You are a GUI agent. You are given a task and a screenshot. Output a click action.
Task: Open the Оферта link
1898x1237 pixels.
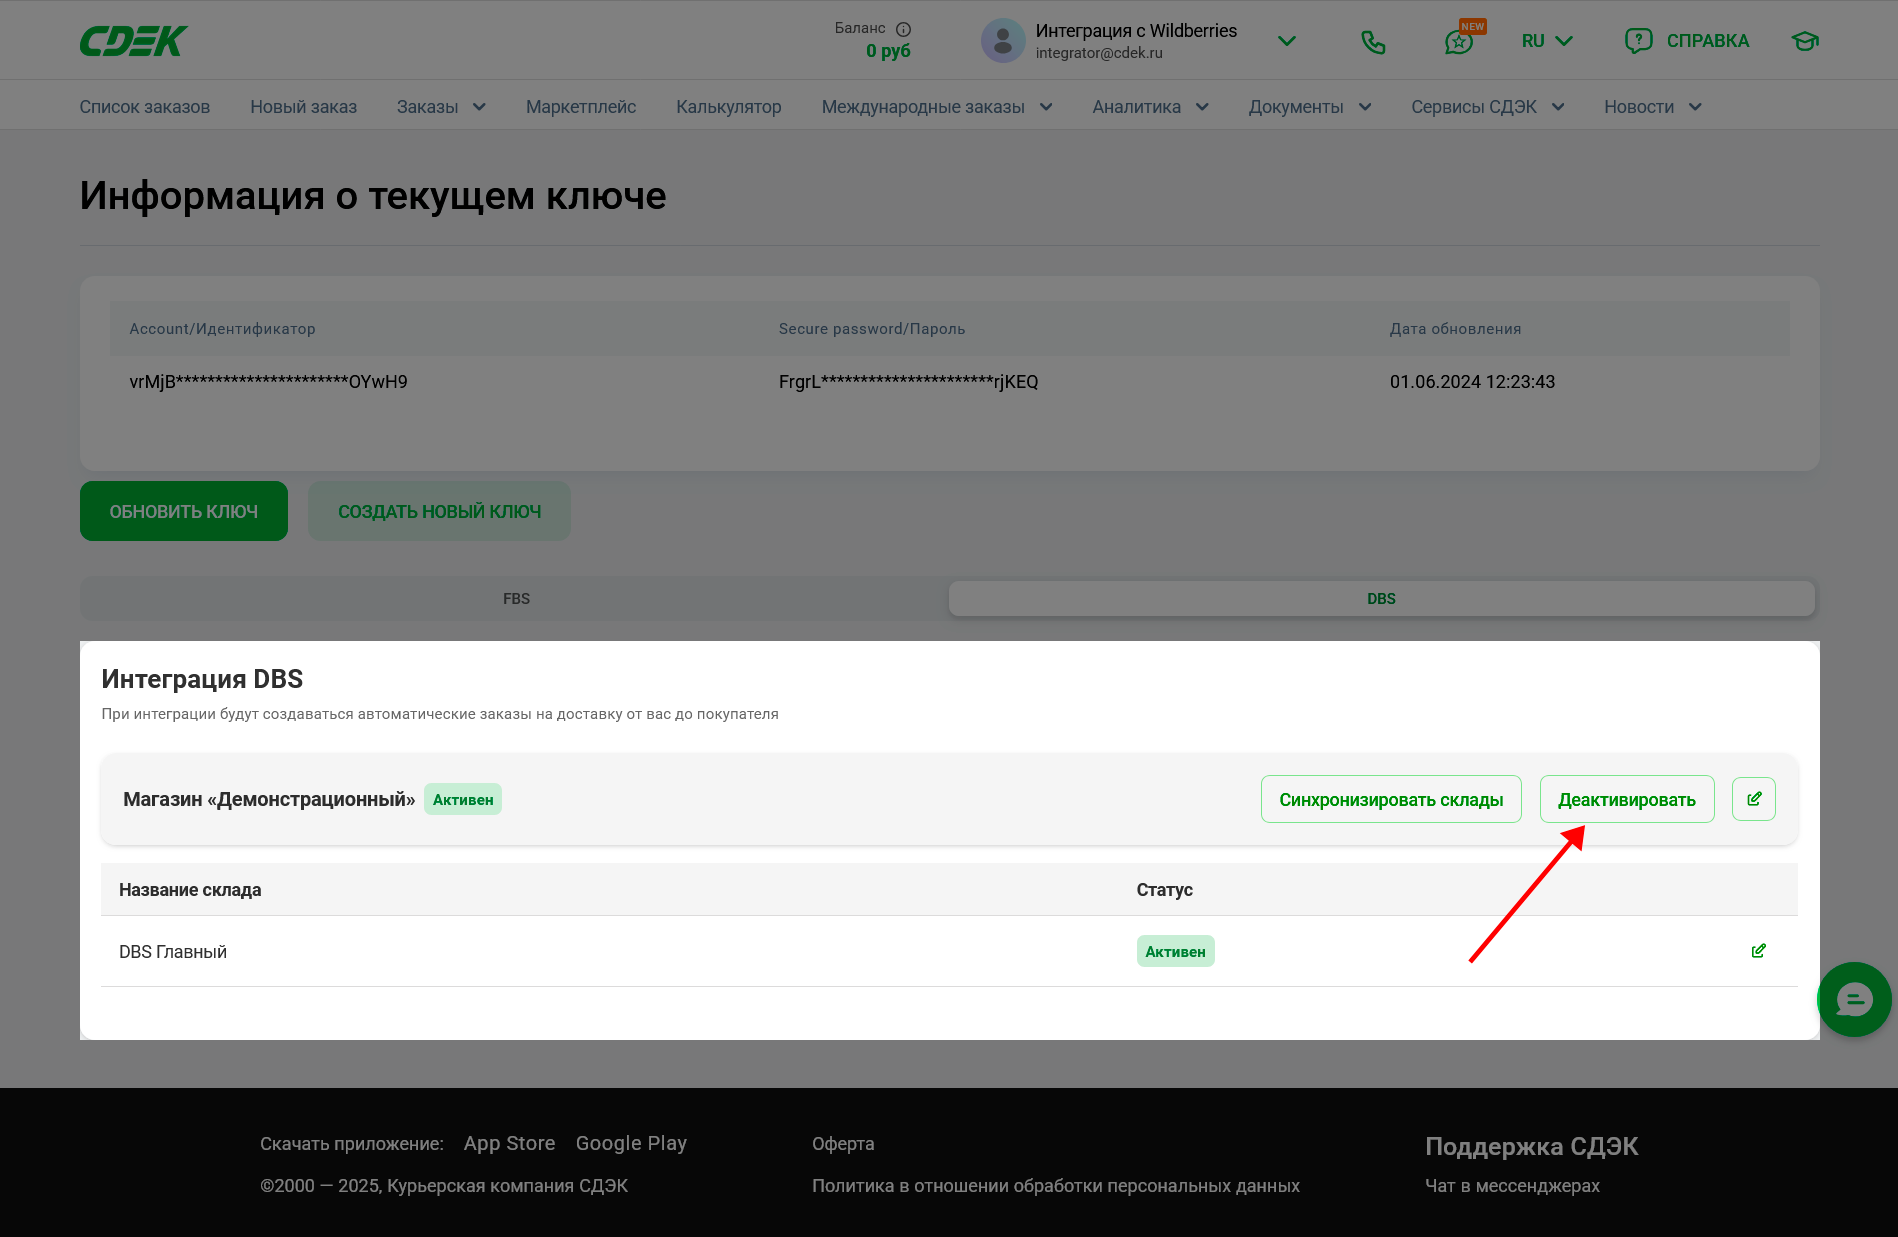tap(843, 1143)
